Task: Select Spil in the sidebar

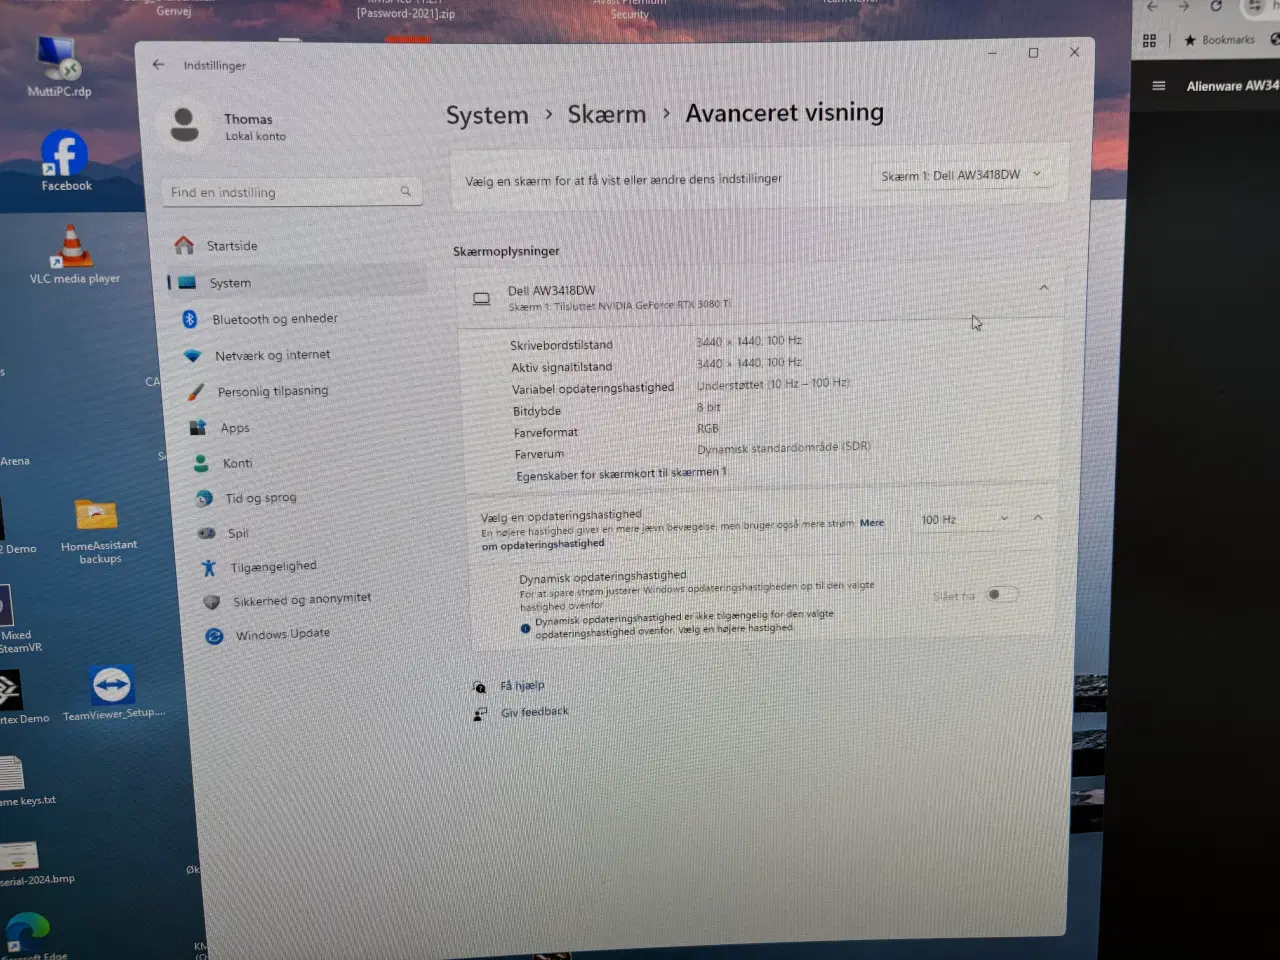Action: [x=238, y=533]
